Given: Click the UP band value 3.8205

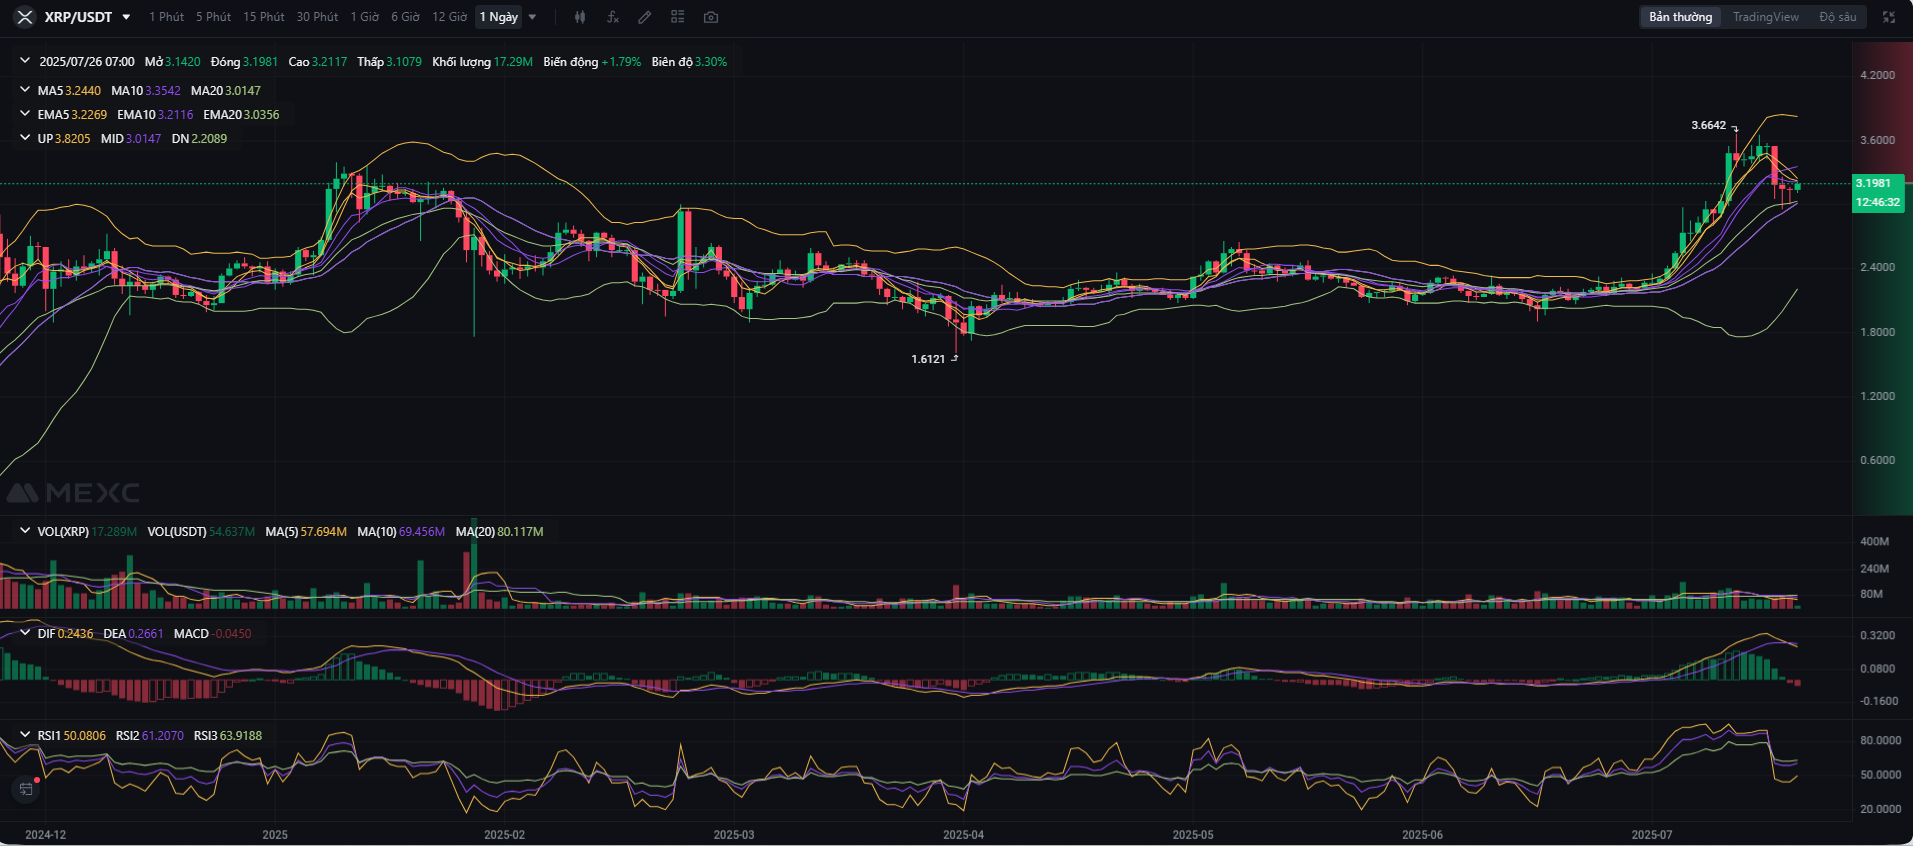Looking at the screenshot, I should (x=73, y=138).
